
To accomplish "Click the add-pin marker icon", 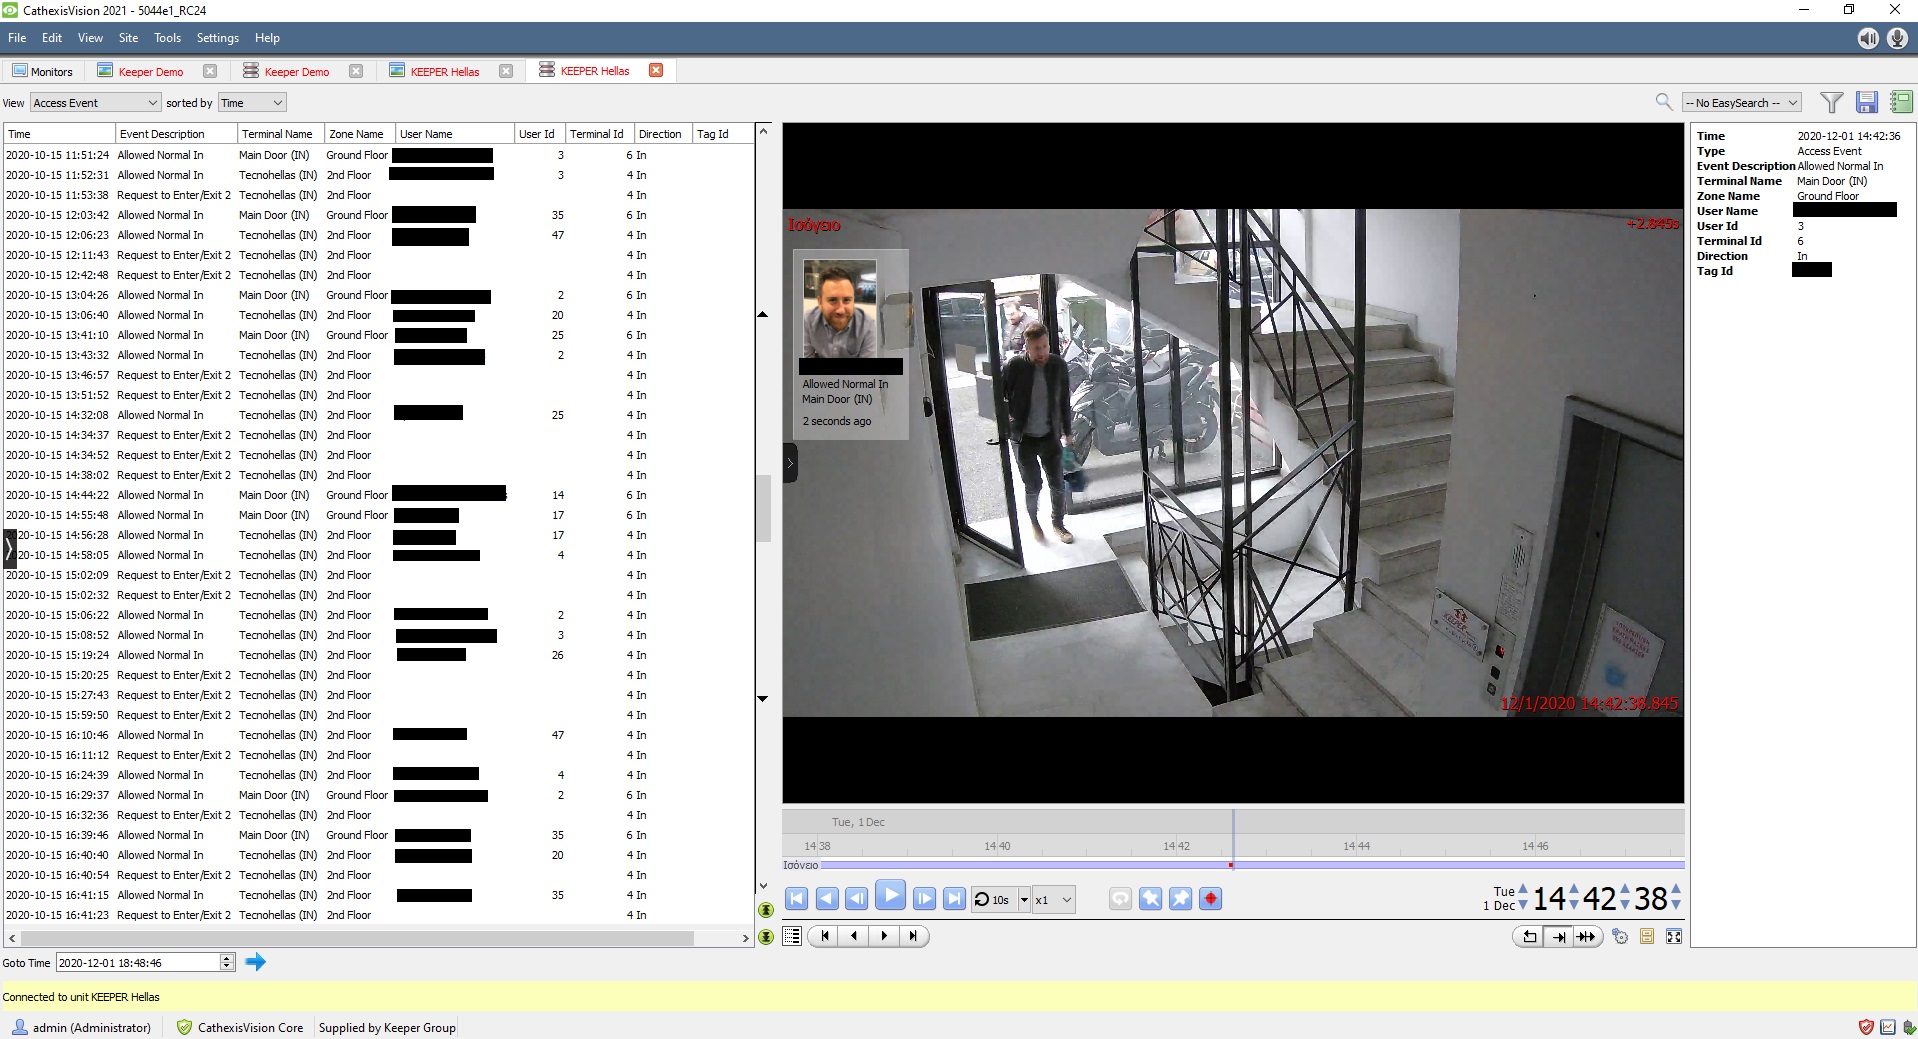I will tap(1181, 899).
